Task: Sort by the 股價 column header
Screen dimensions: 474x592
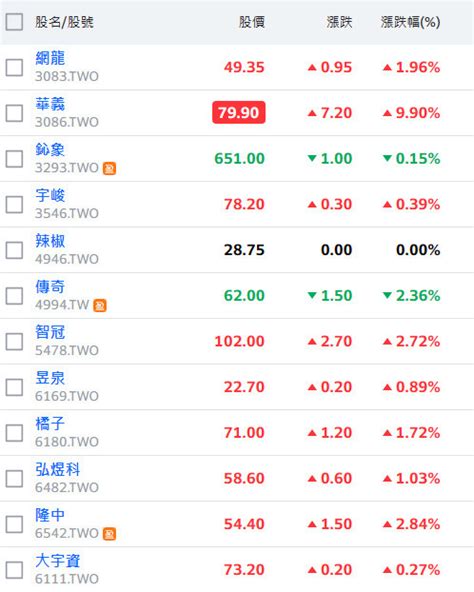Action: (x=252, y=22)
